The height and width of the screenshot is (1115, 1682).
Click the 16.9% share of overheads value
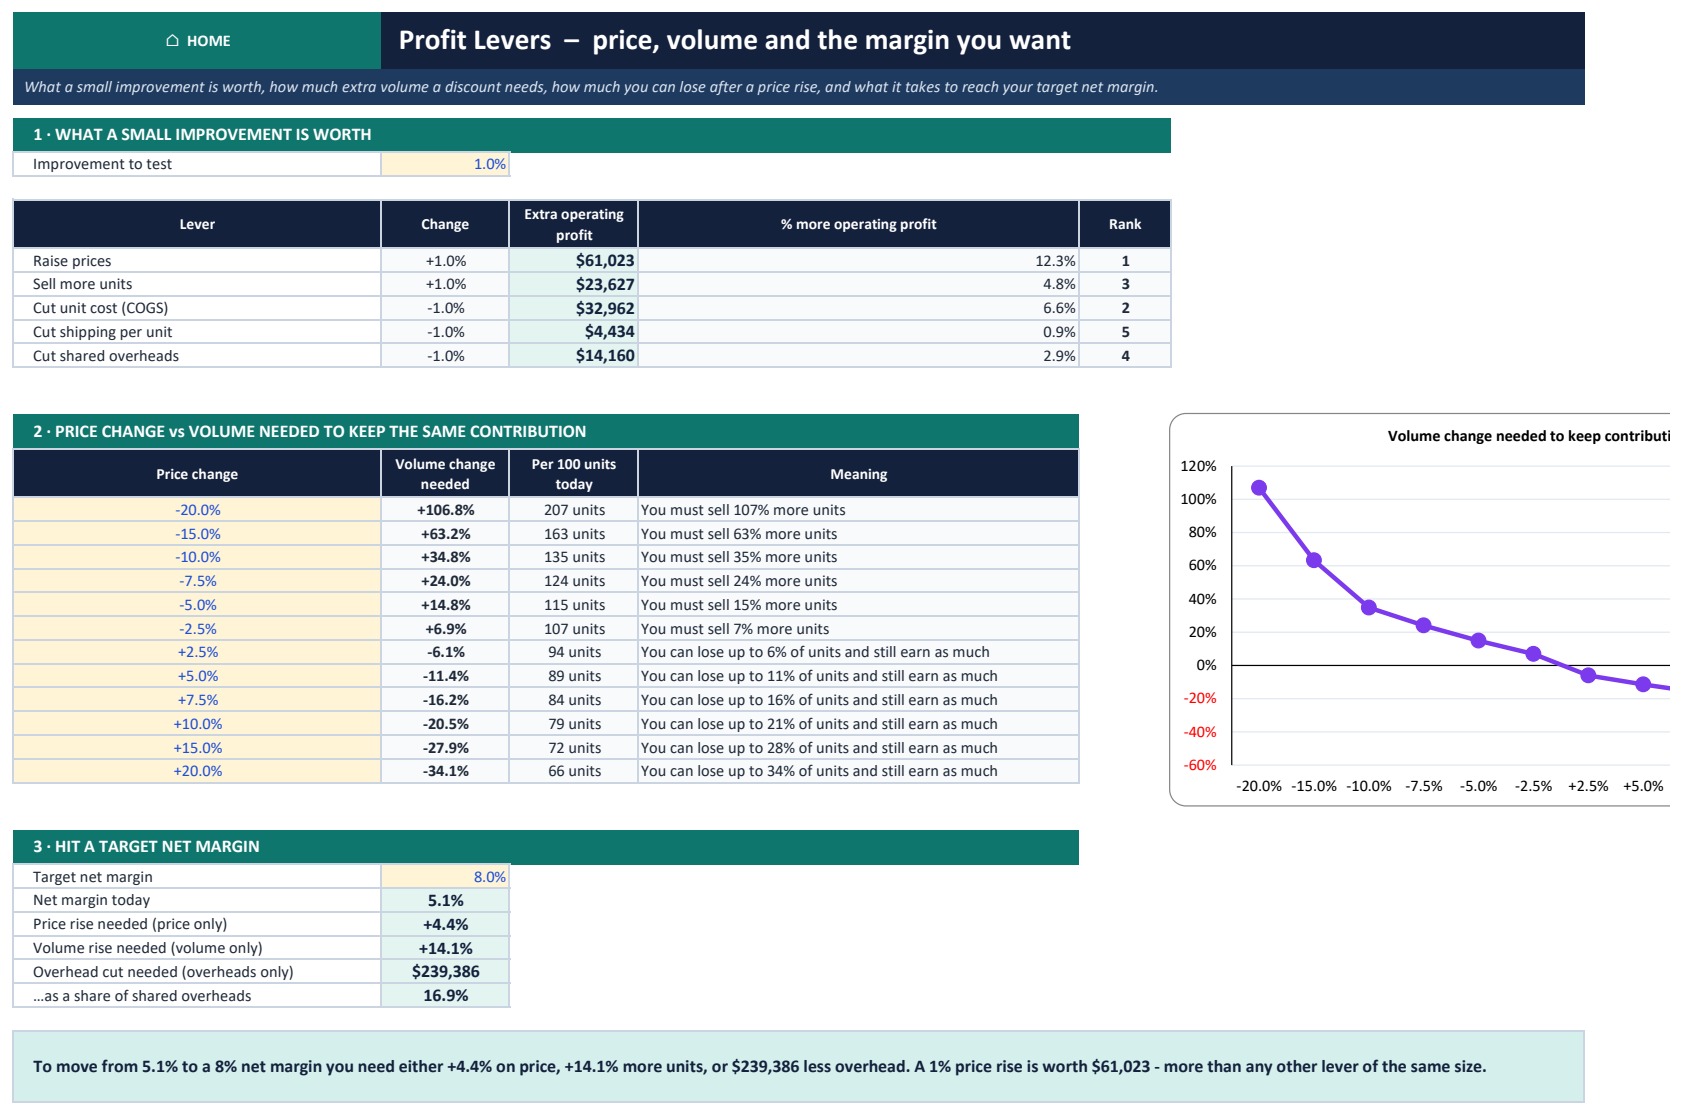point(445,995)
